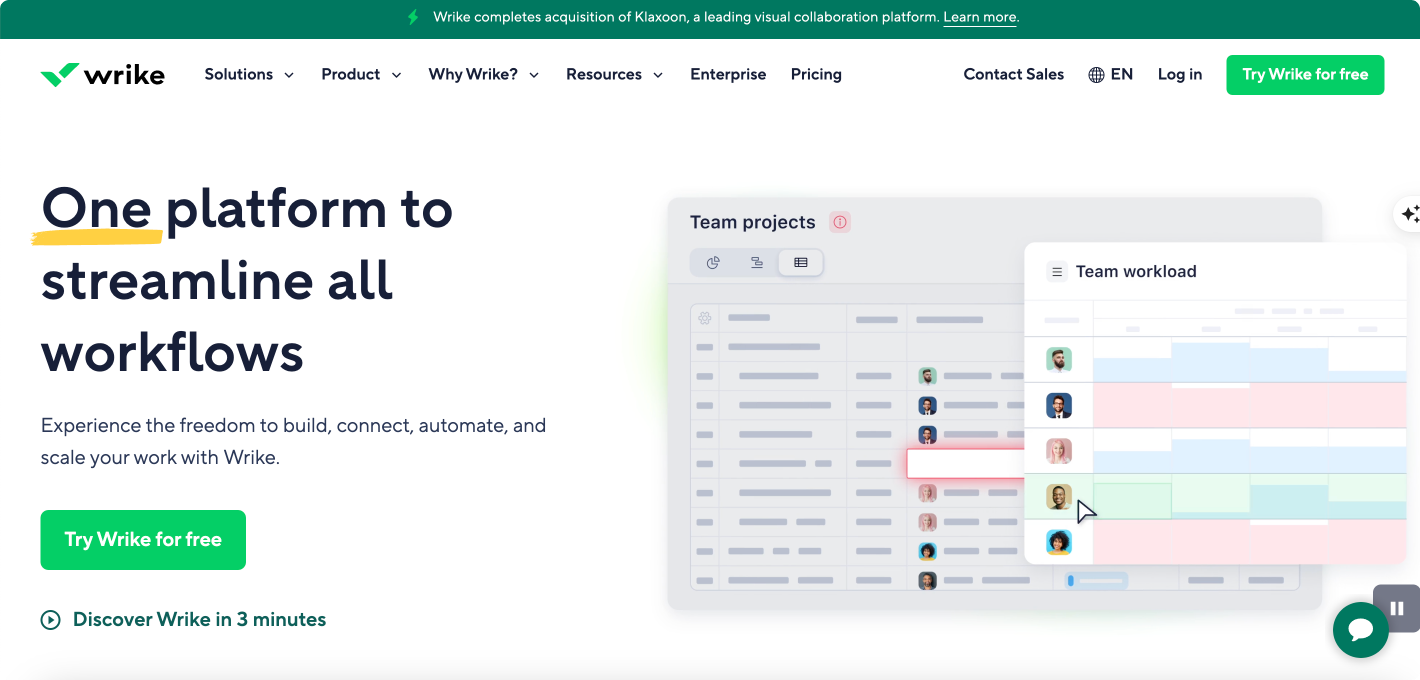Click the hero Try Wrike for free button
Image resolution: width=1420 pixels, height=680 pixels.
[143, 540]
